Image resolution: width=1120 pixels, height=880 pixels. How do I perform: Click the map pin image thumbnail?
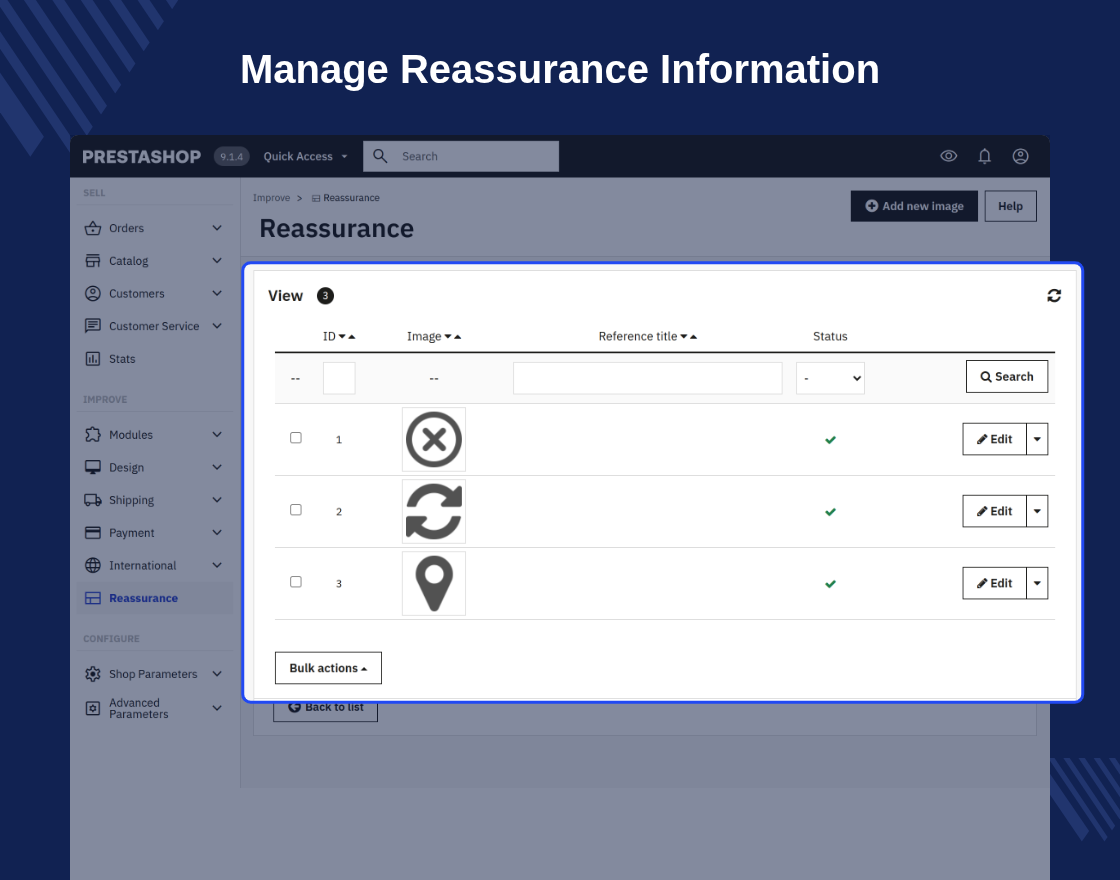pyautogui.click(x=434, y=584)
